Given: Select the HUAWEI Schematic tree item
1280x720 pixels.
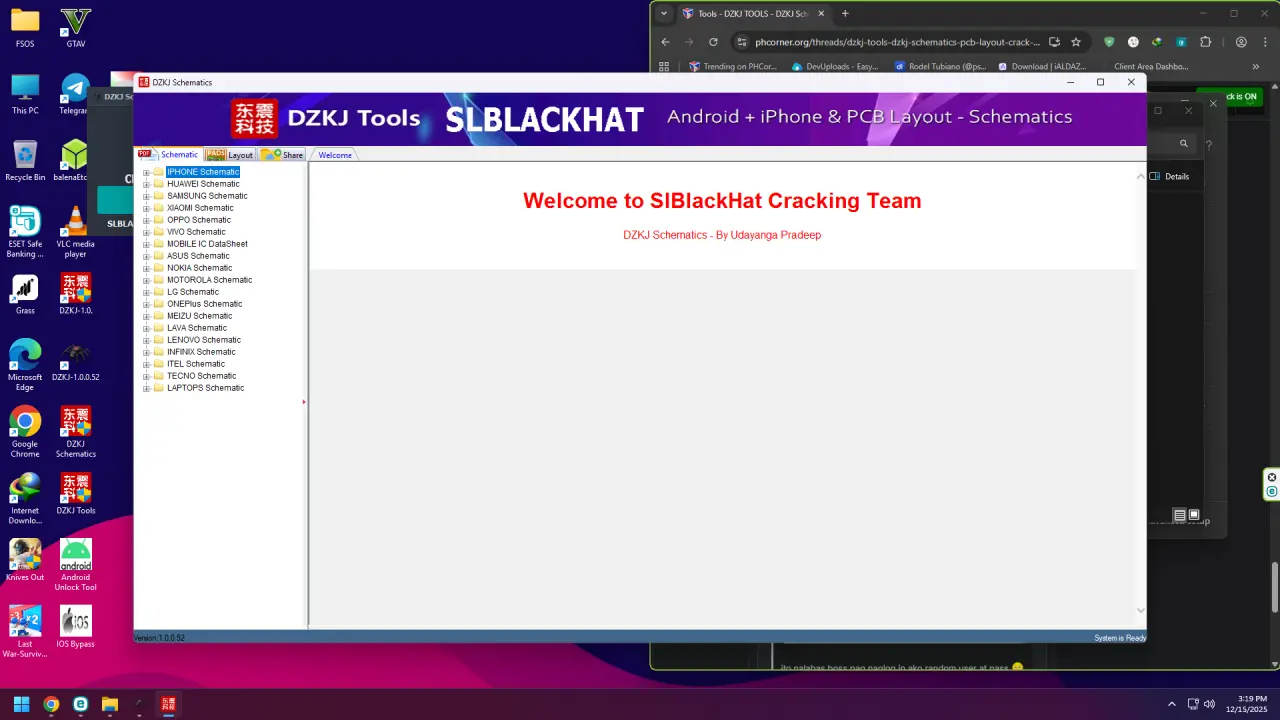Looking at the screenshot, I should pos(203,184).
